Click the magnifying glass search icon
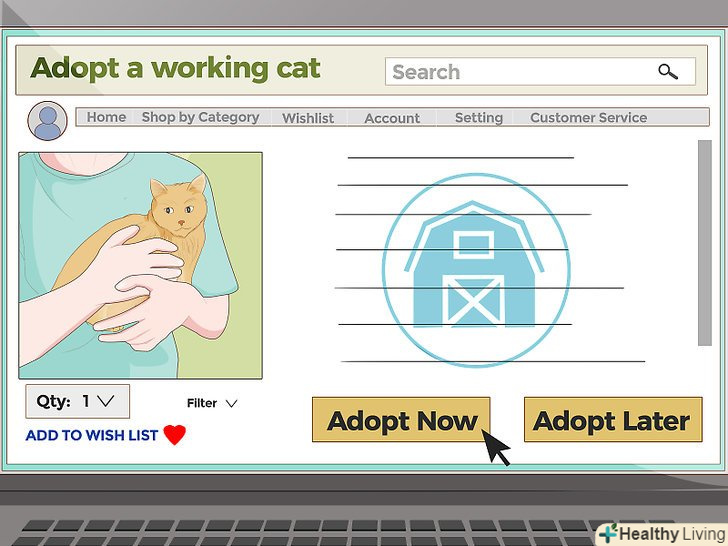Viewport: 728px width, 546px height. coord(668,72)
